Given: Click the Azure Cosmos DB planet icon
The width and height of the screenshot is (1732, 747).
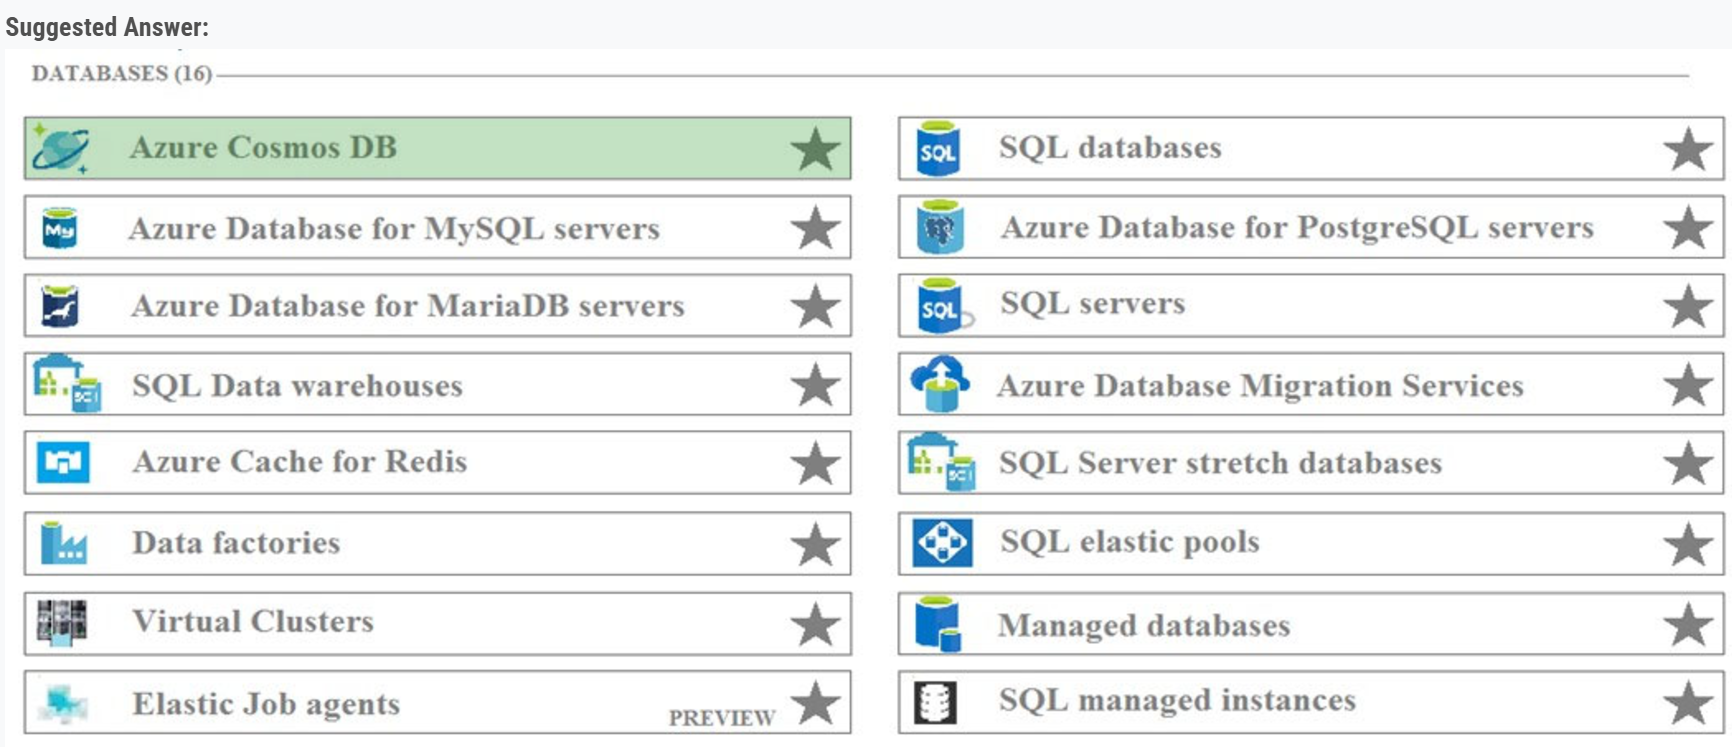Looking at the screenshot, I should click(x=60, y=149).
